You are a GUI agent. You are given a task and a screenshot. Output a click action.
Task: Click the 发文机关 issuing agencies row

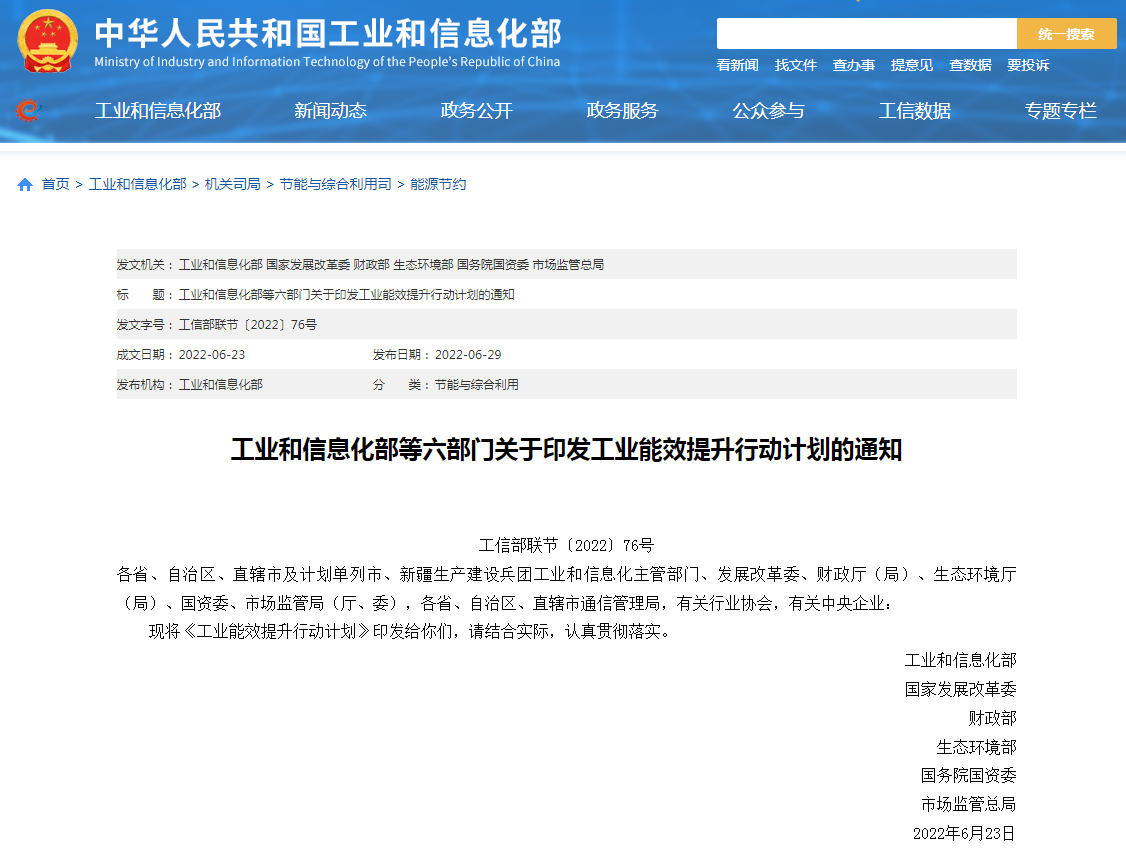567,264
